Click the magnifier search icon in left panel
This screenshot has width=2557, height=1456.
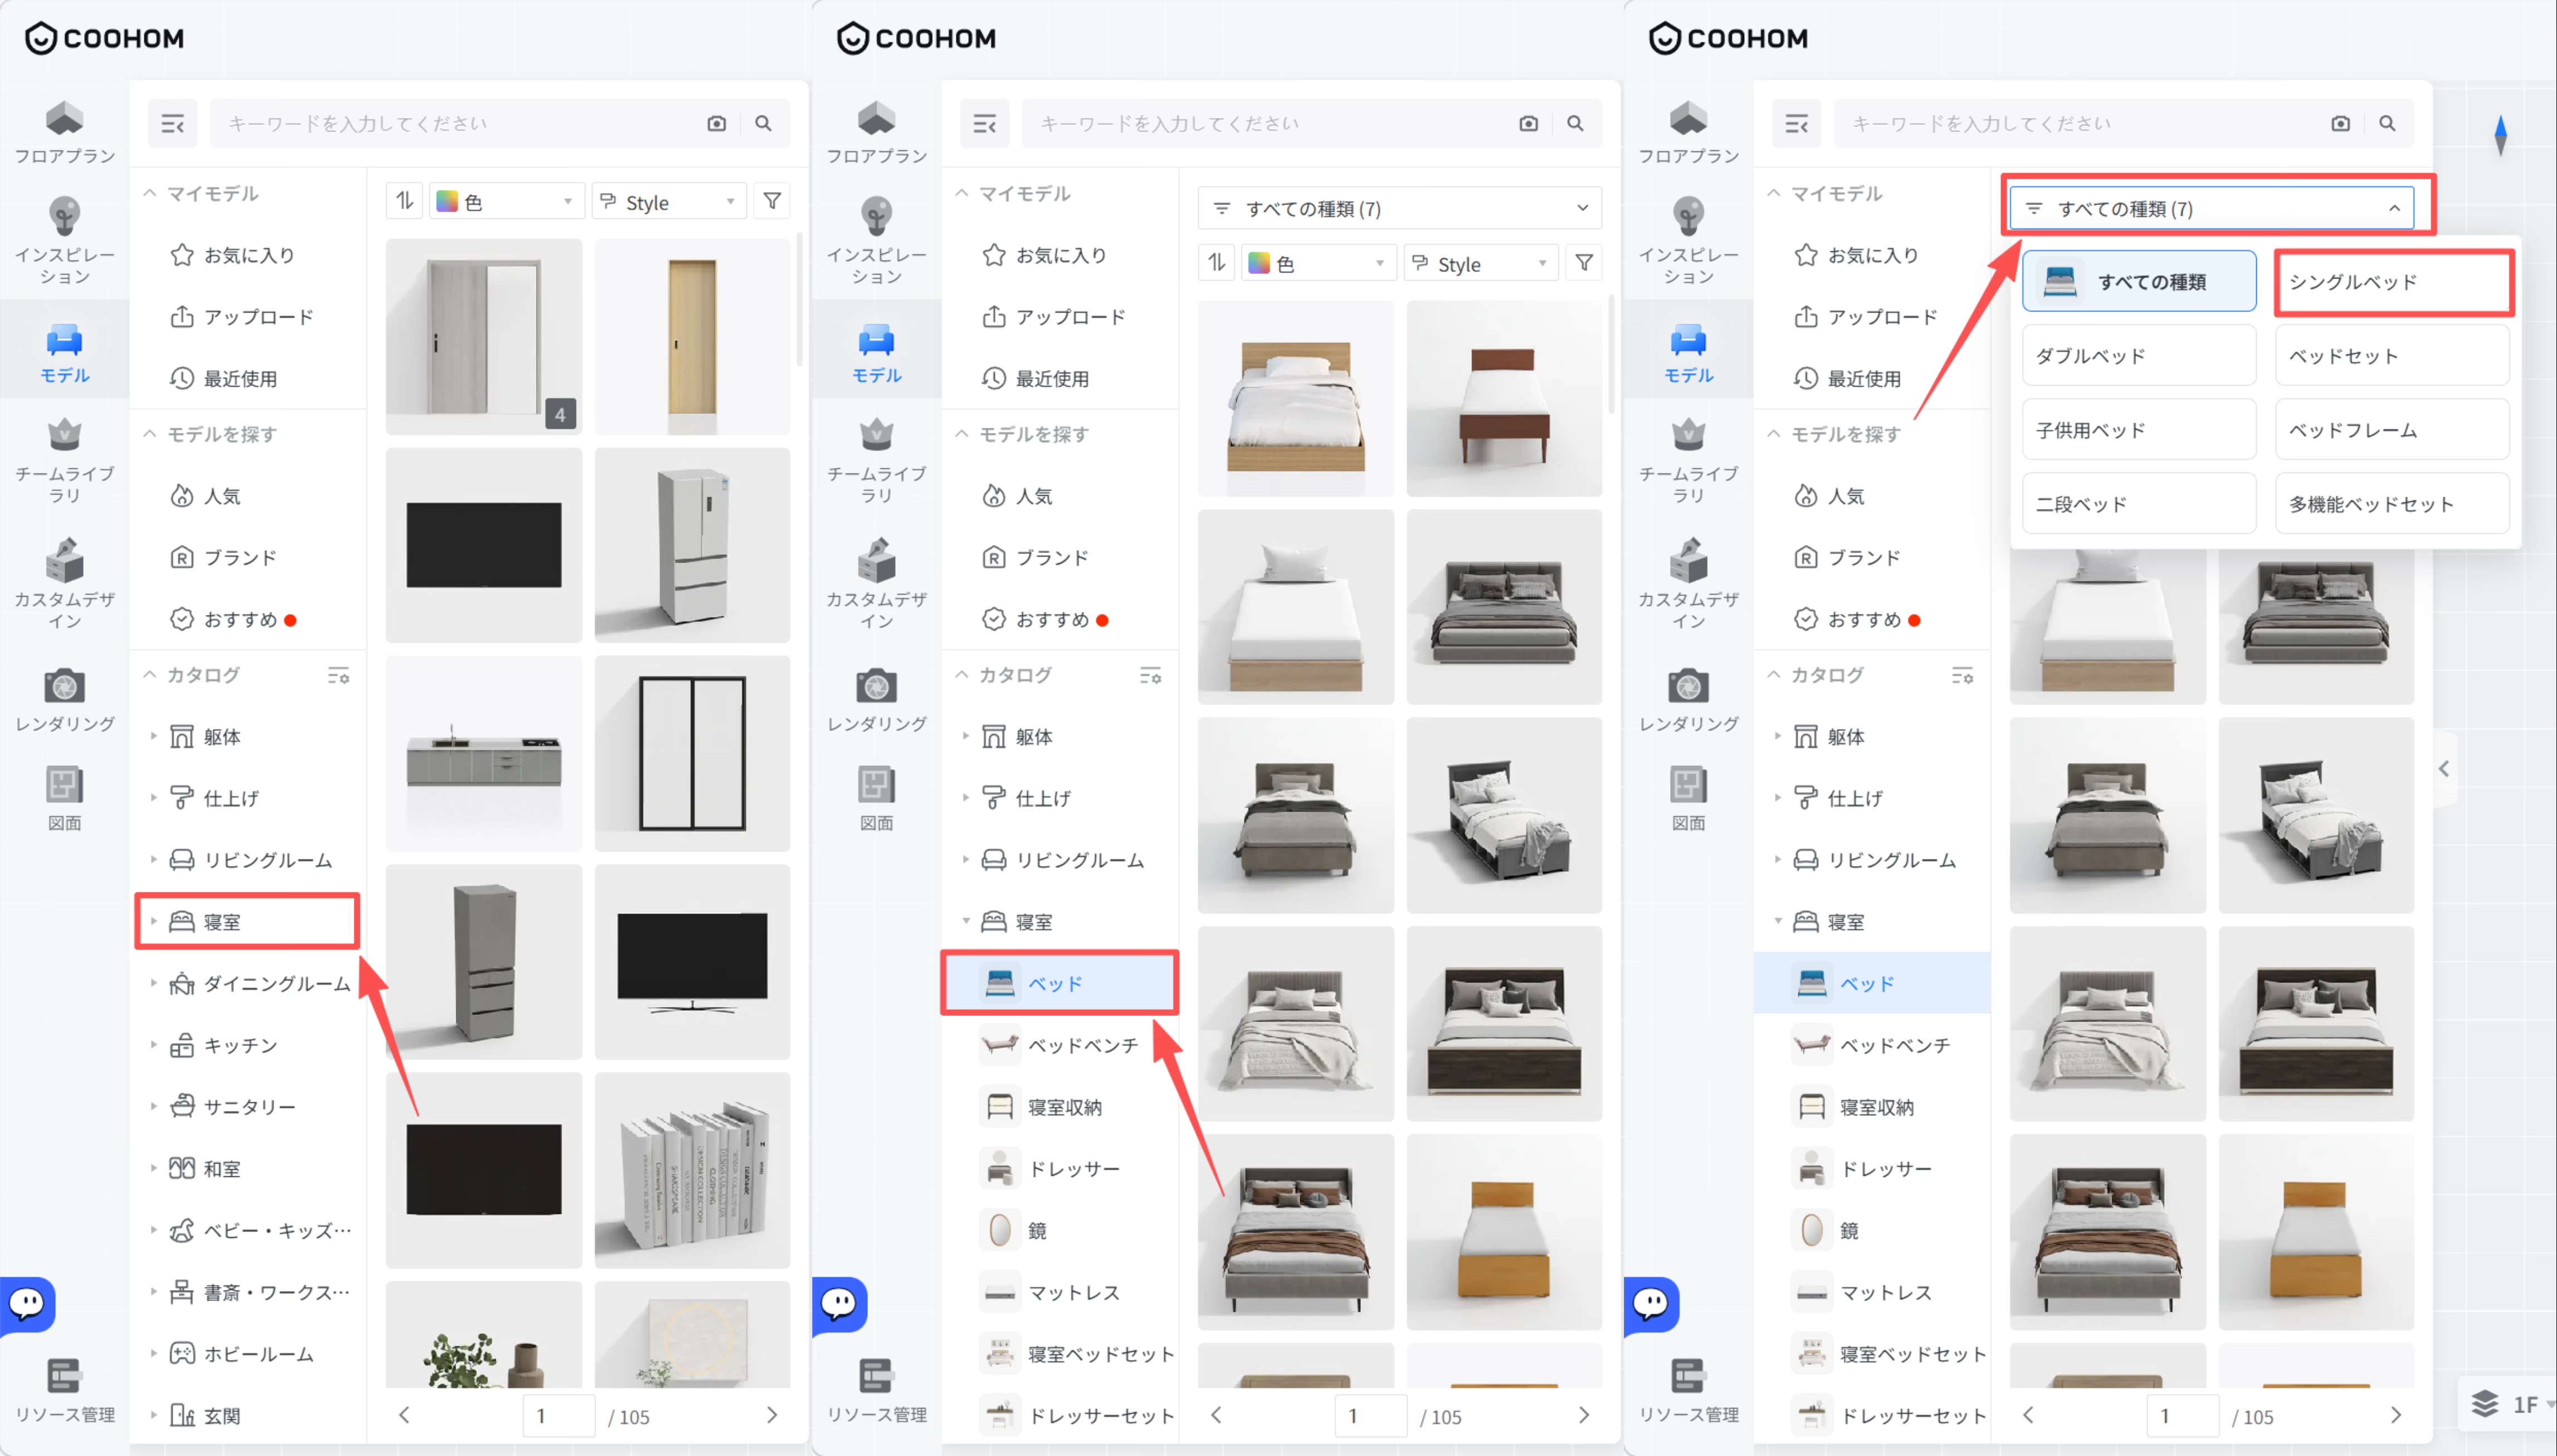pyautogui.click(x=763, y=124)
